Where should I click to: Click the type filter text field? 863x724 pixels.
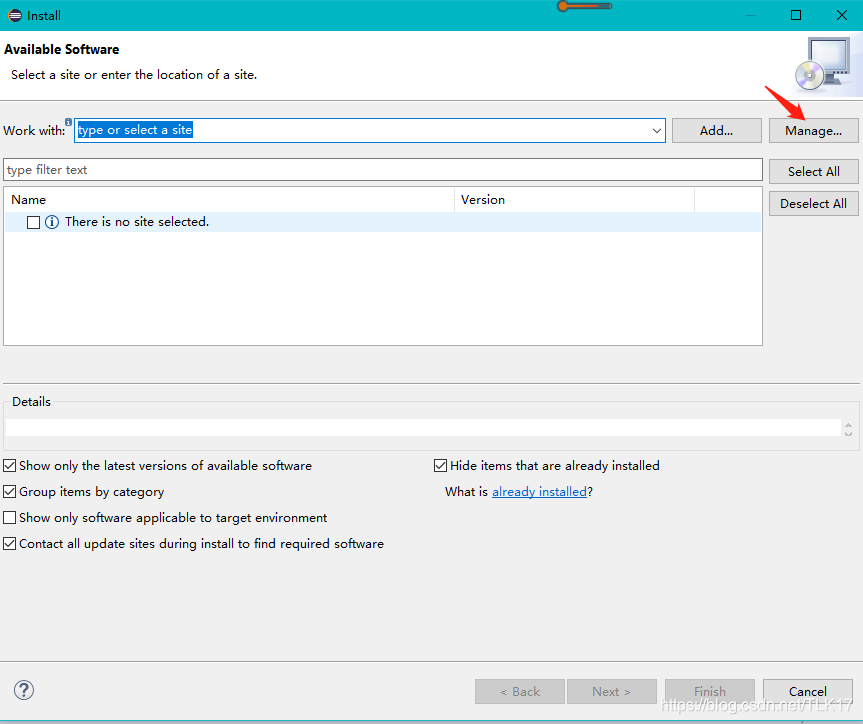pyautogui.click(x=383, y=170)
